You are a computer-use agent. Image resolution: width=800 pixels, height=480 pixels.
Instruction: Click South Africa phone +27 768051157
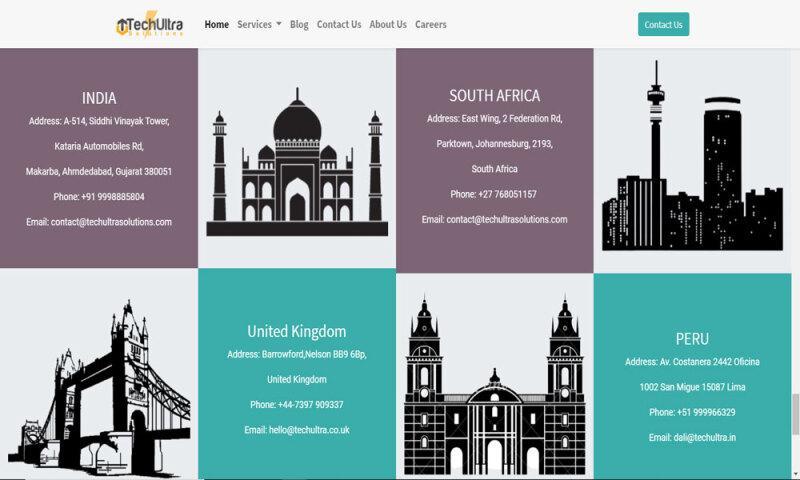pos(493,194)
